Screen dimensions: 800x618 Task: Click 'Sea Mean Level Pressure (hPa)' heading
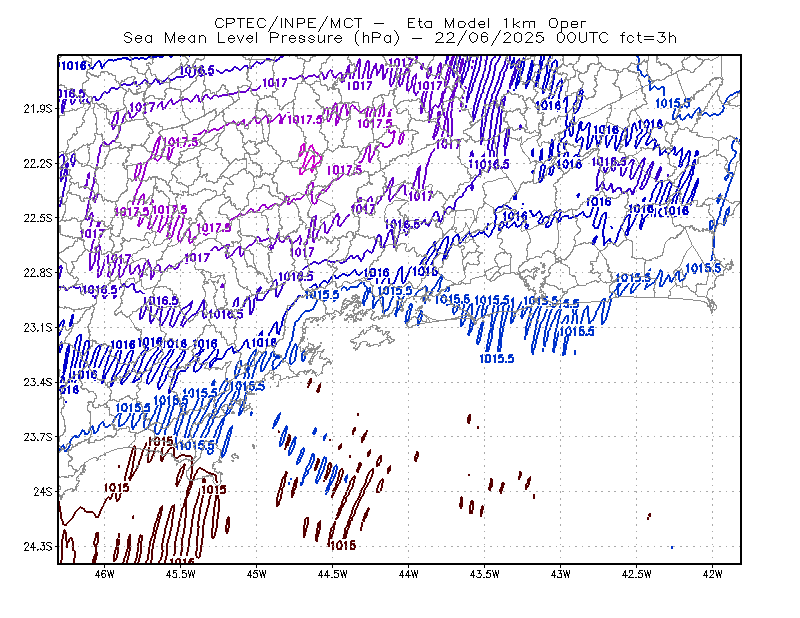pos(262,38)
